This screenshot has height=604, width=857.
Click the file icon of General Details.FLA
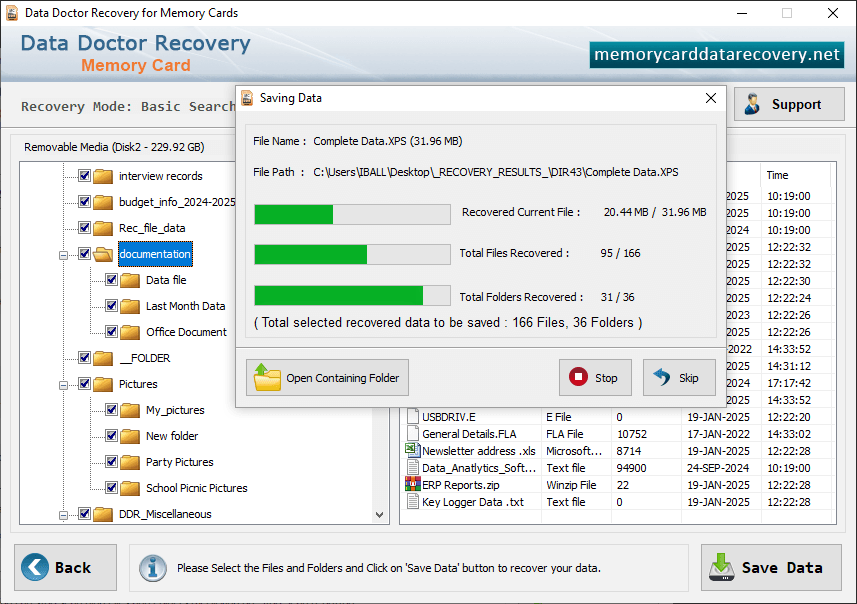413,433
